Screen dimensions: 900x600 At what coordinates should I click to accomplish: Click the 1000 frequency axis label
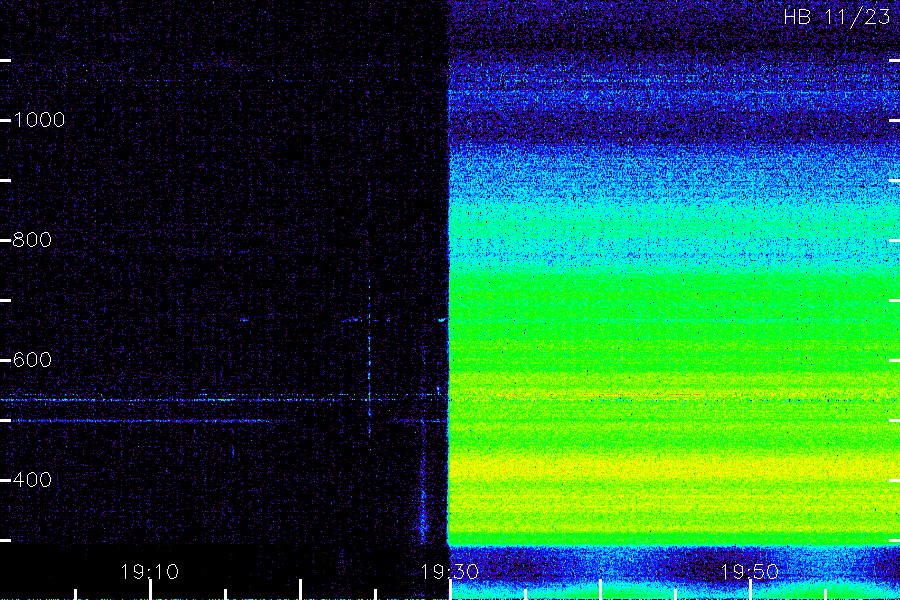[x=39, y=120]
